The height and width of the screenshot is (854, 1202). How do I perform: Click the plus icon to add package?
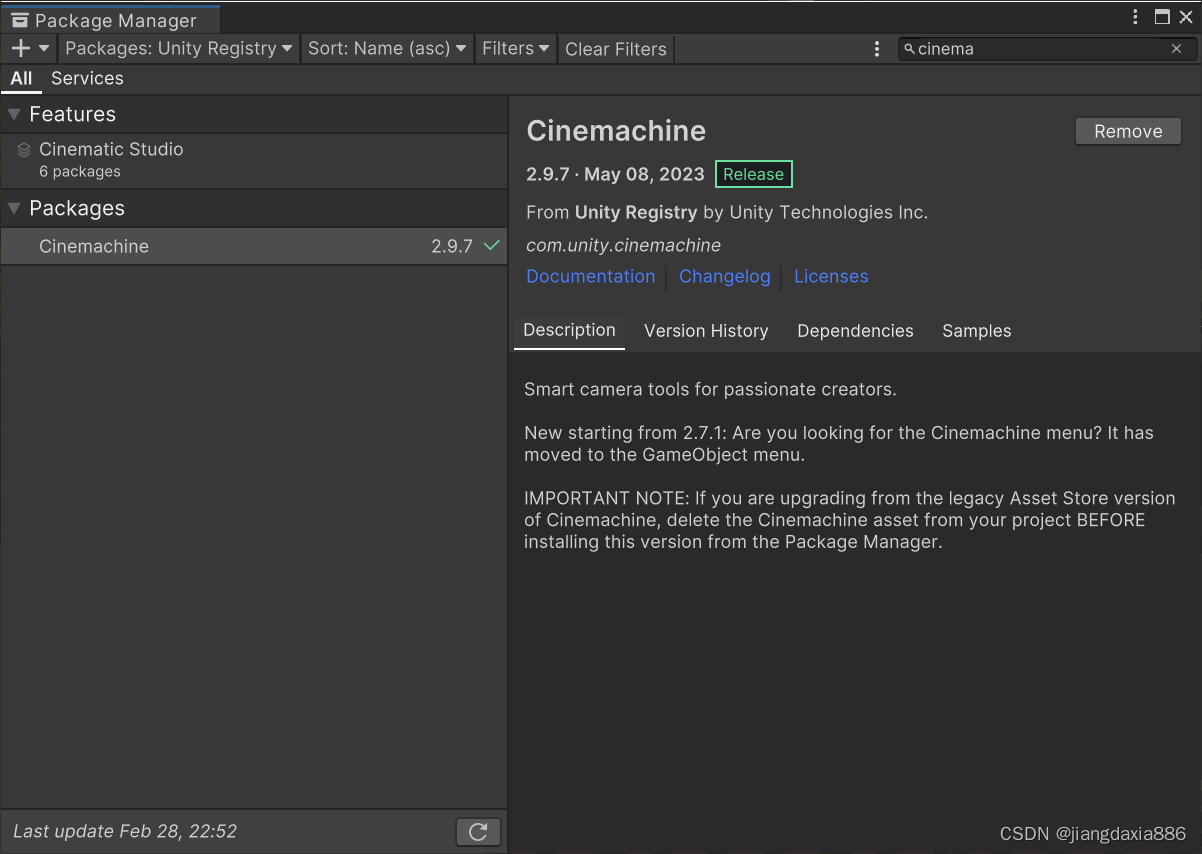20,48
